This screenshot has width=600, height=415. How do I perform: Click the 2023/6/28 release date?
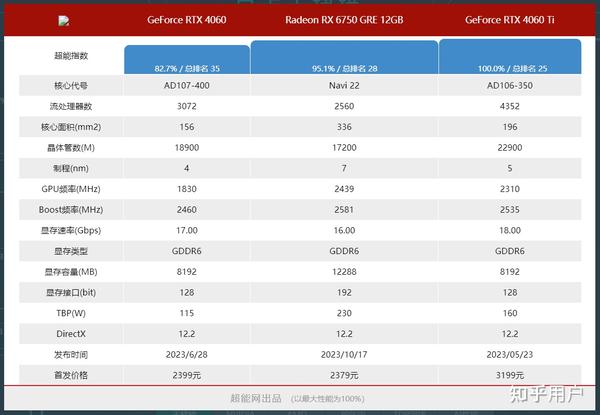(x=187, y=355)
